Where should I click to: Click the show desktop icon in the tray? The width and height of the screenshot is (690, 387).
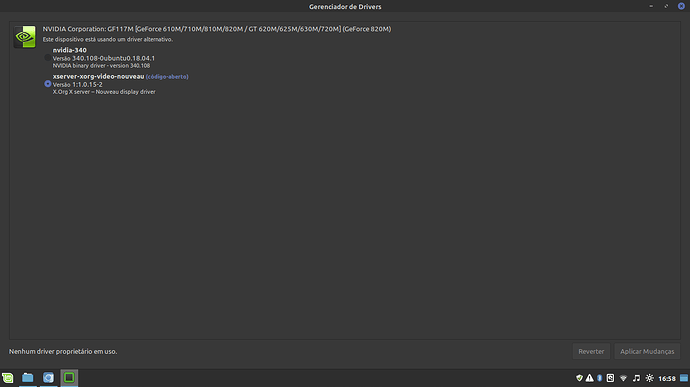684,378
